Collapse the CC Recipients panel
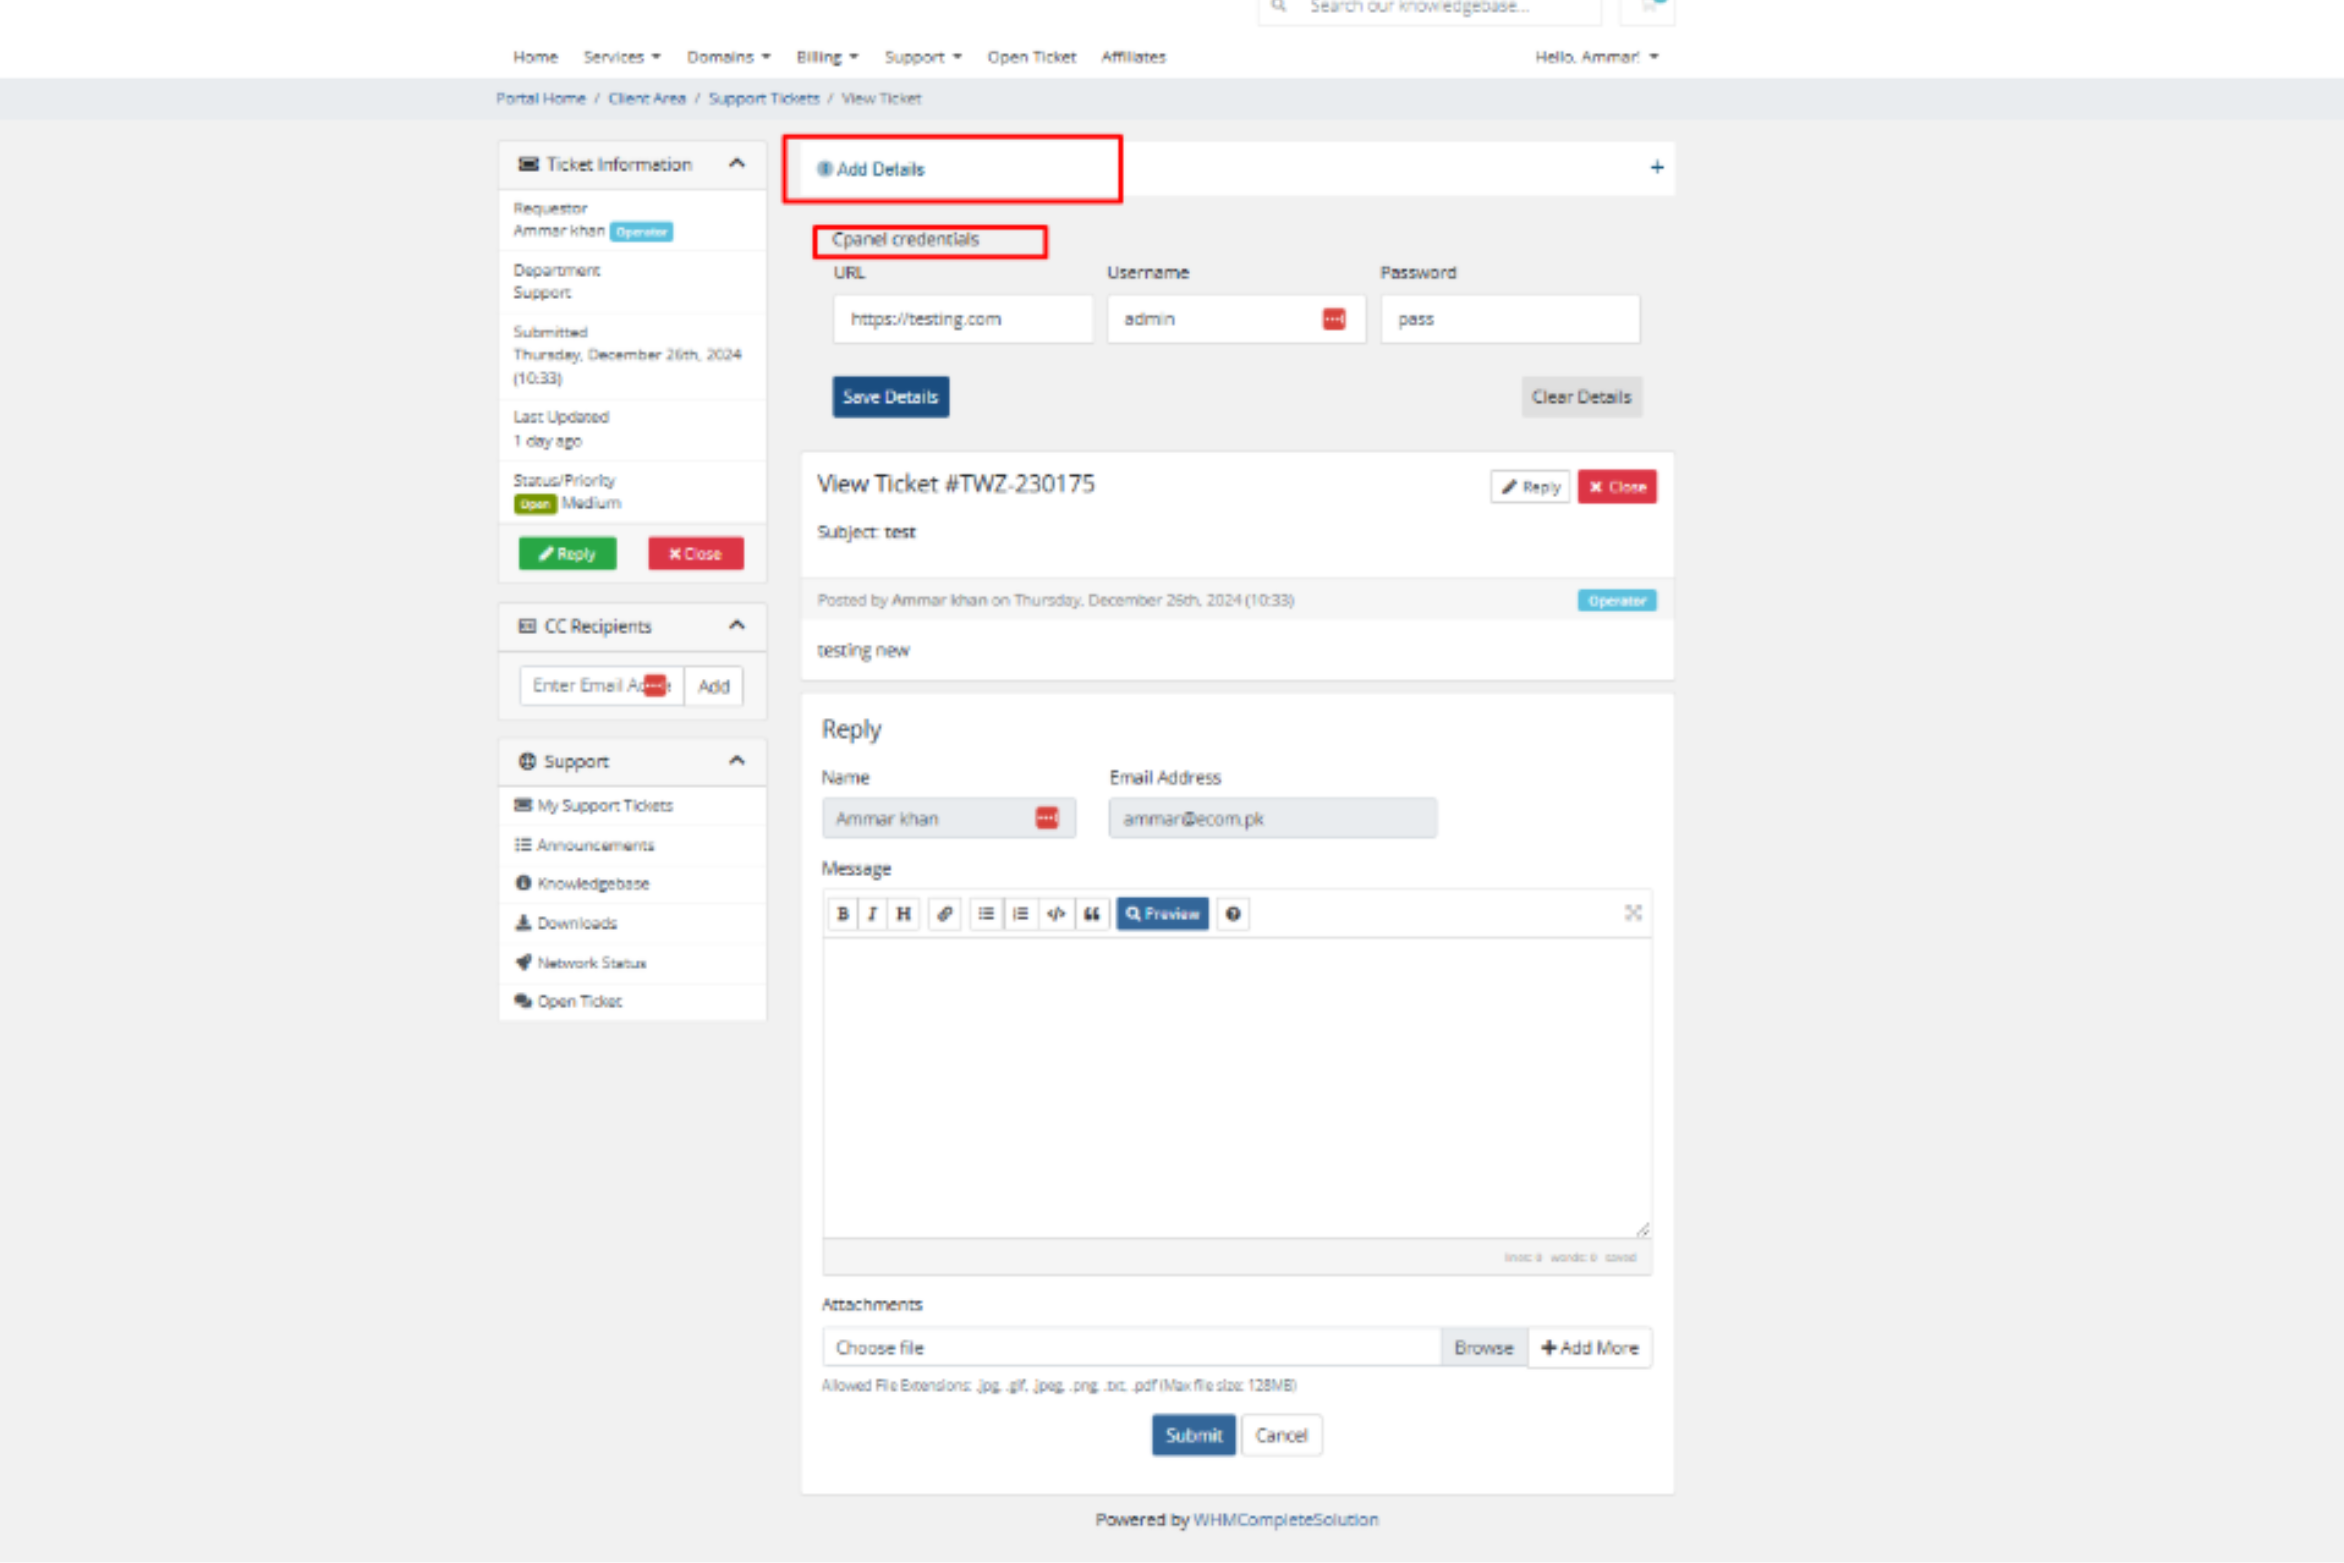 [737, 625]
